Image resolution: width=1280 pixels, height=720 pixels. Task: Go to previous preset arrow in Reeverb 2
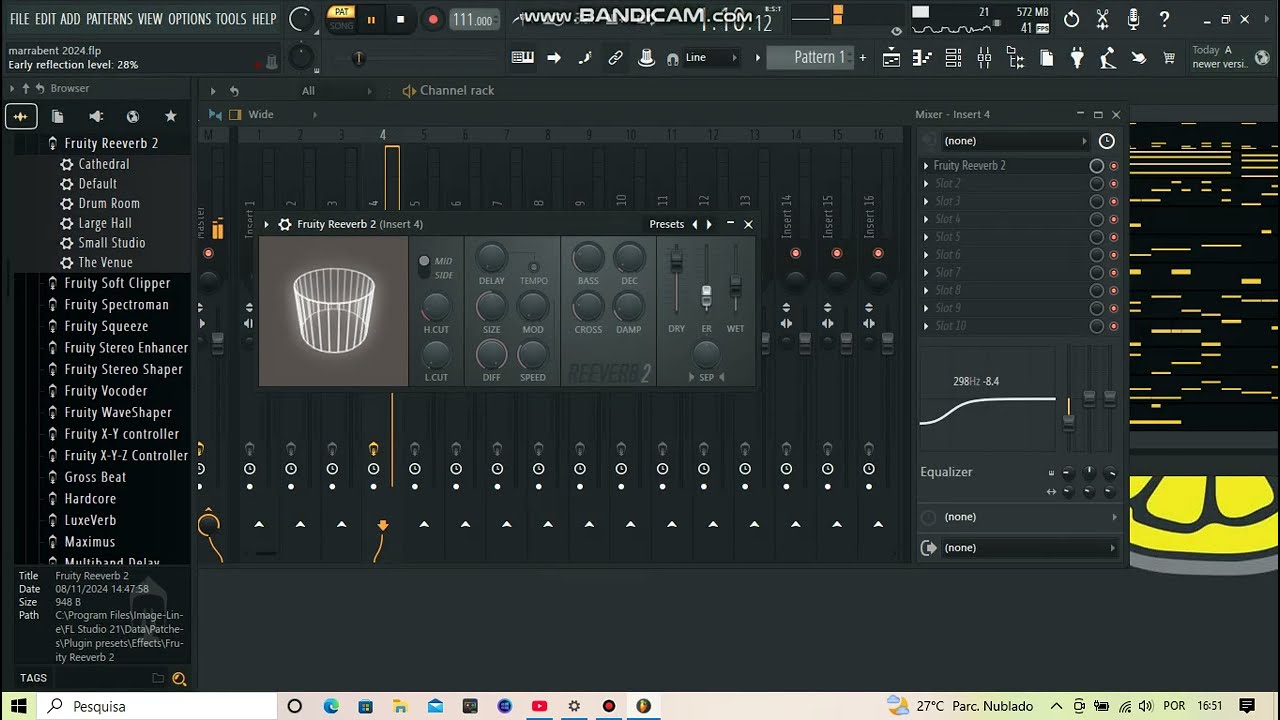[695, 224]
